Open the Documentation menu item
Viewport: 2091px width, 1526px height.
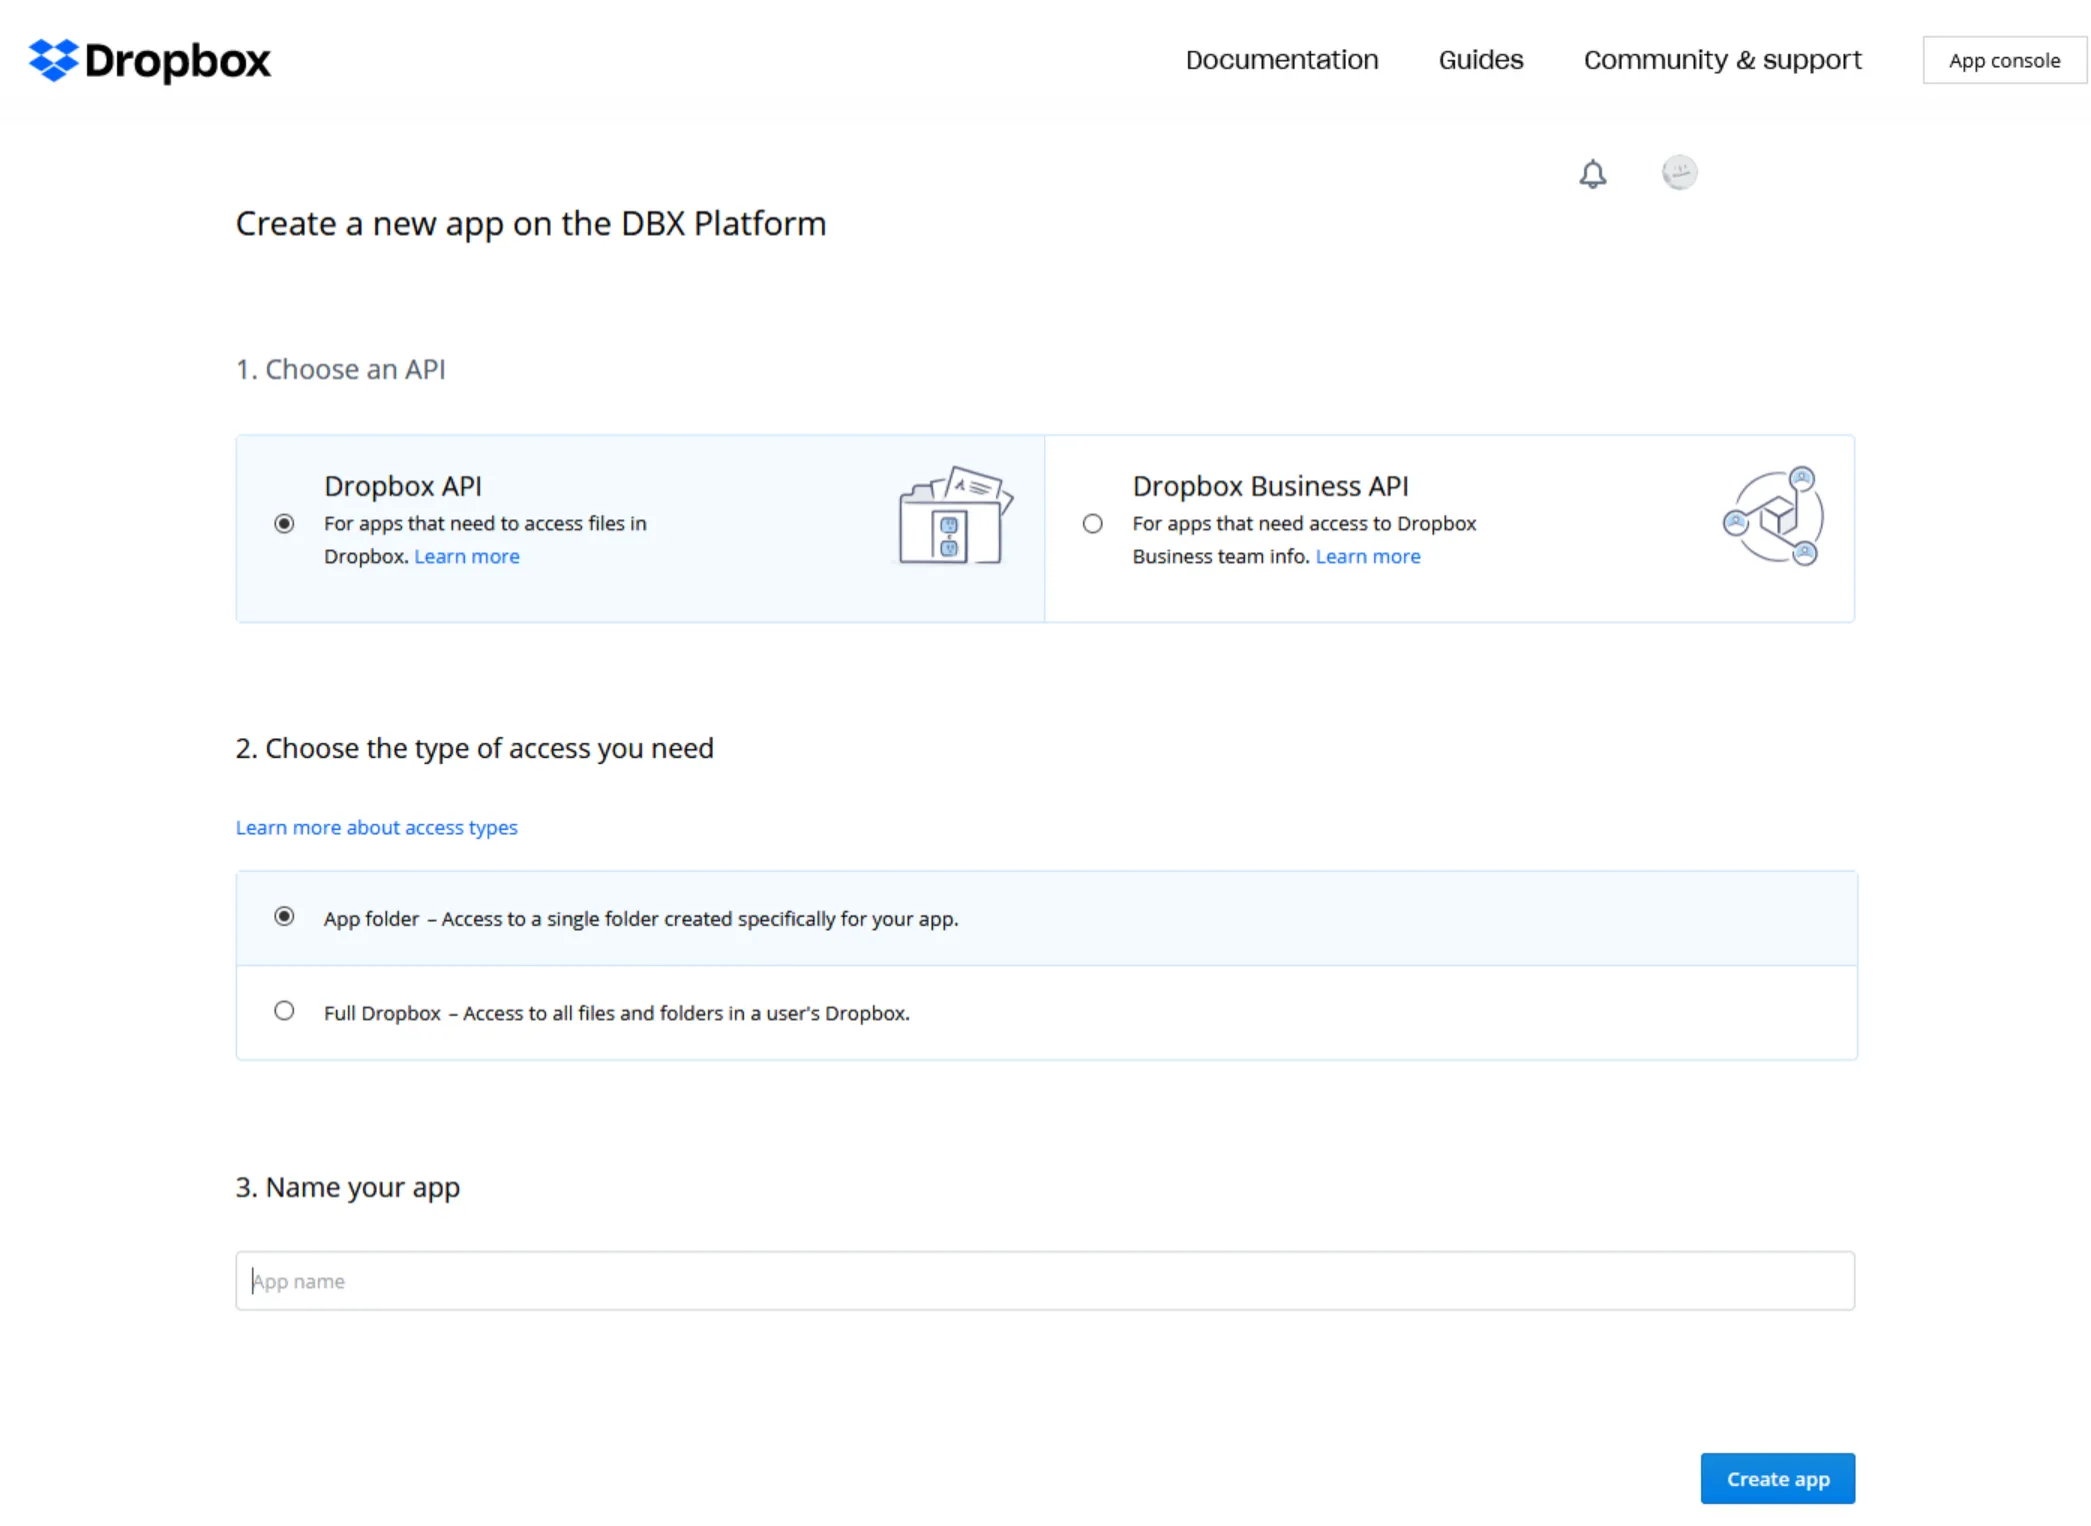tap(1281, 60)
